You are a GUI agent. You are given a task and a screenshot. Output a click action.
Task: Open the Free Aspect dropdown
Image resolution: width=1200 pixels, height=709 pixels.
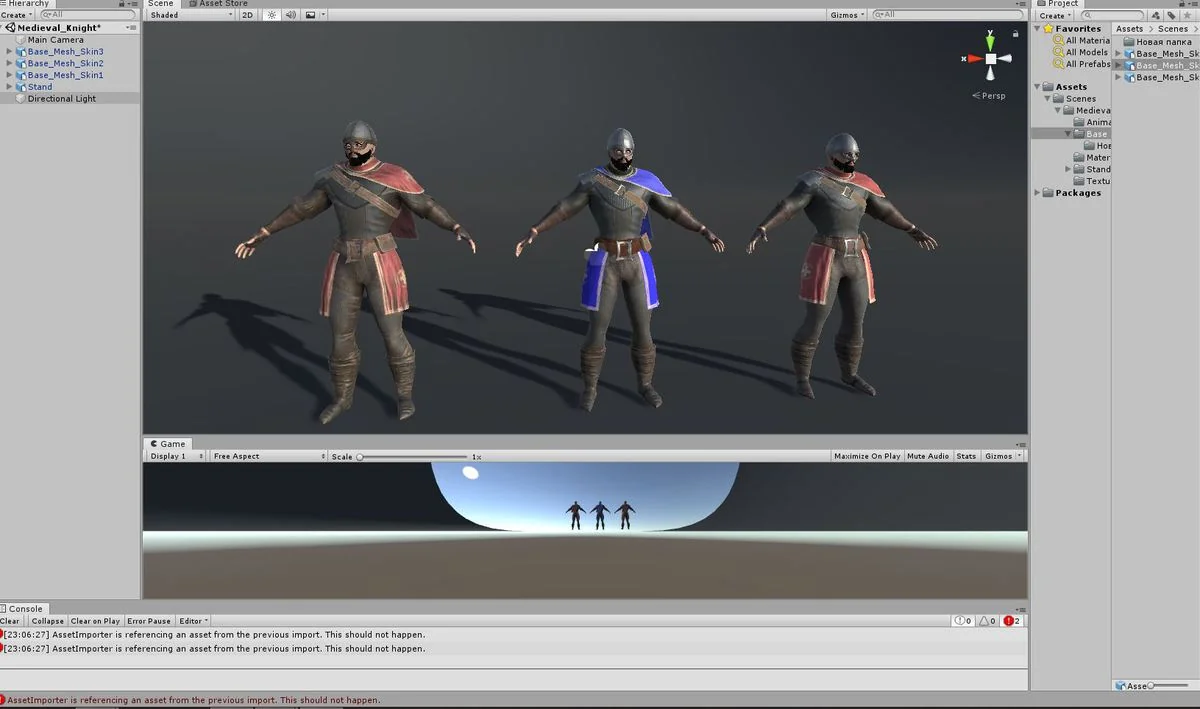(x=268, y=456)
